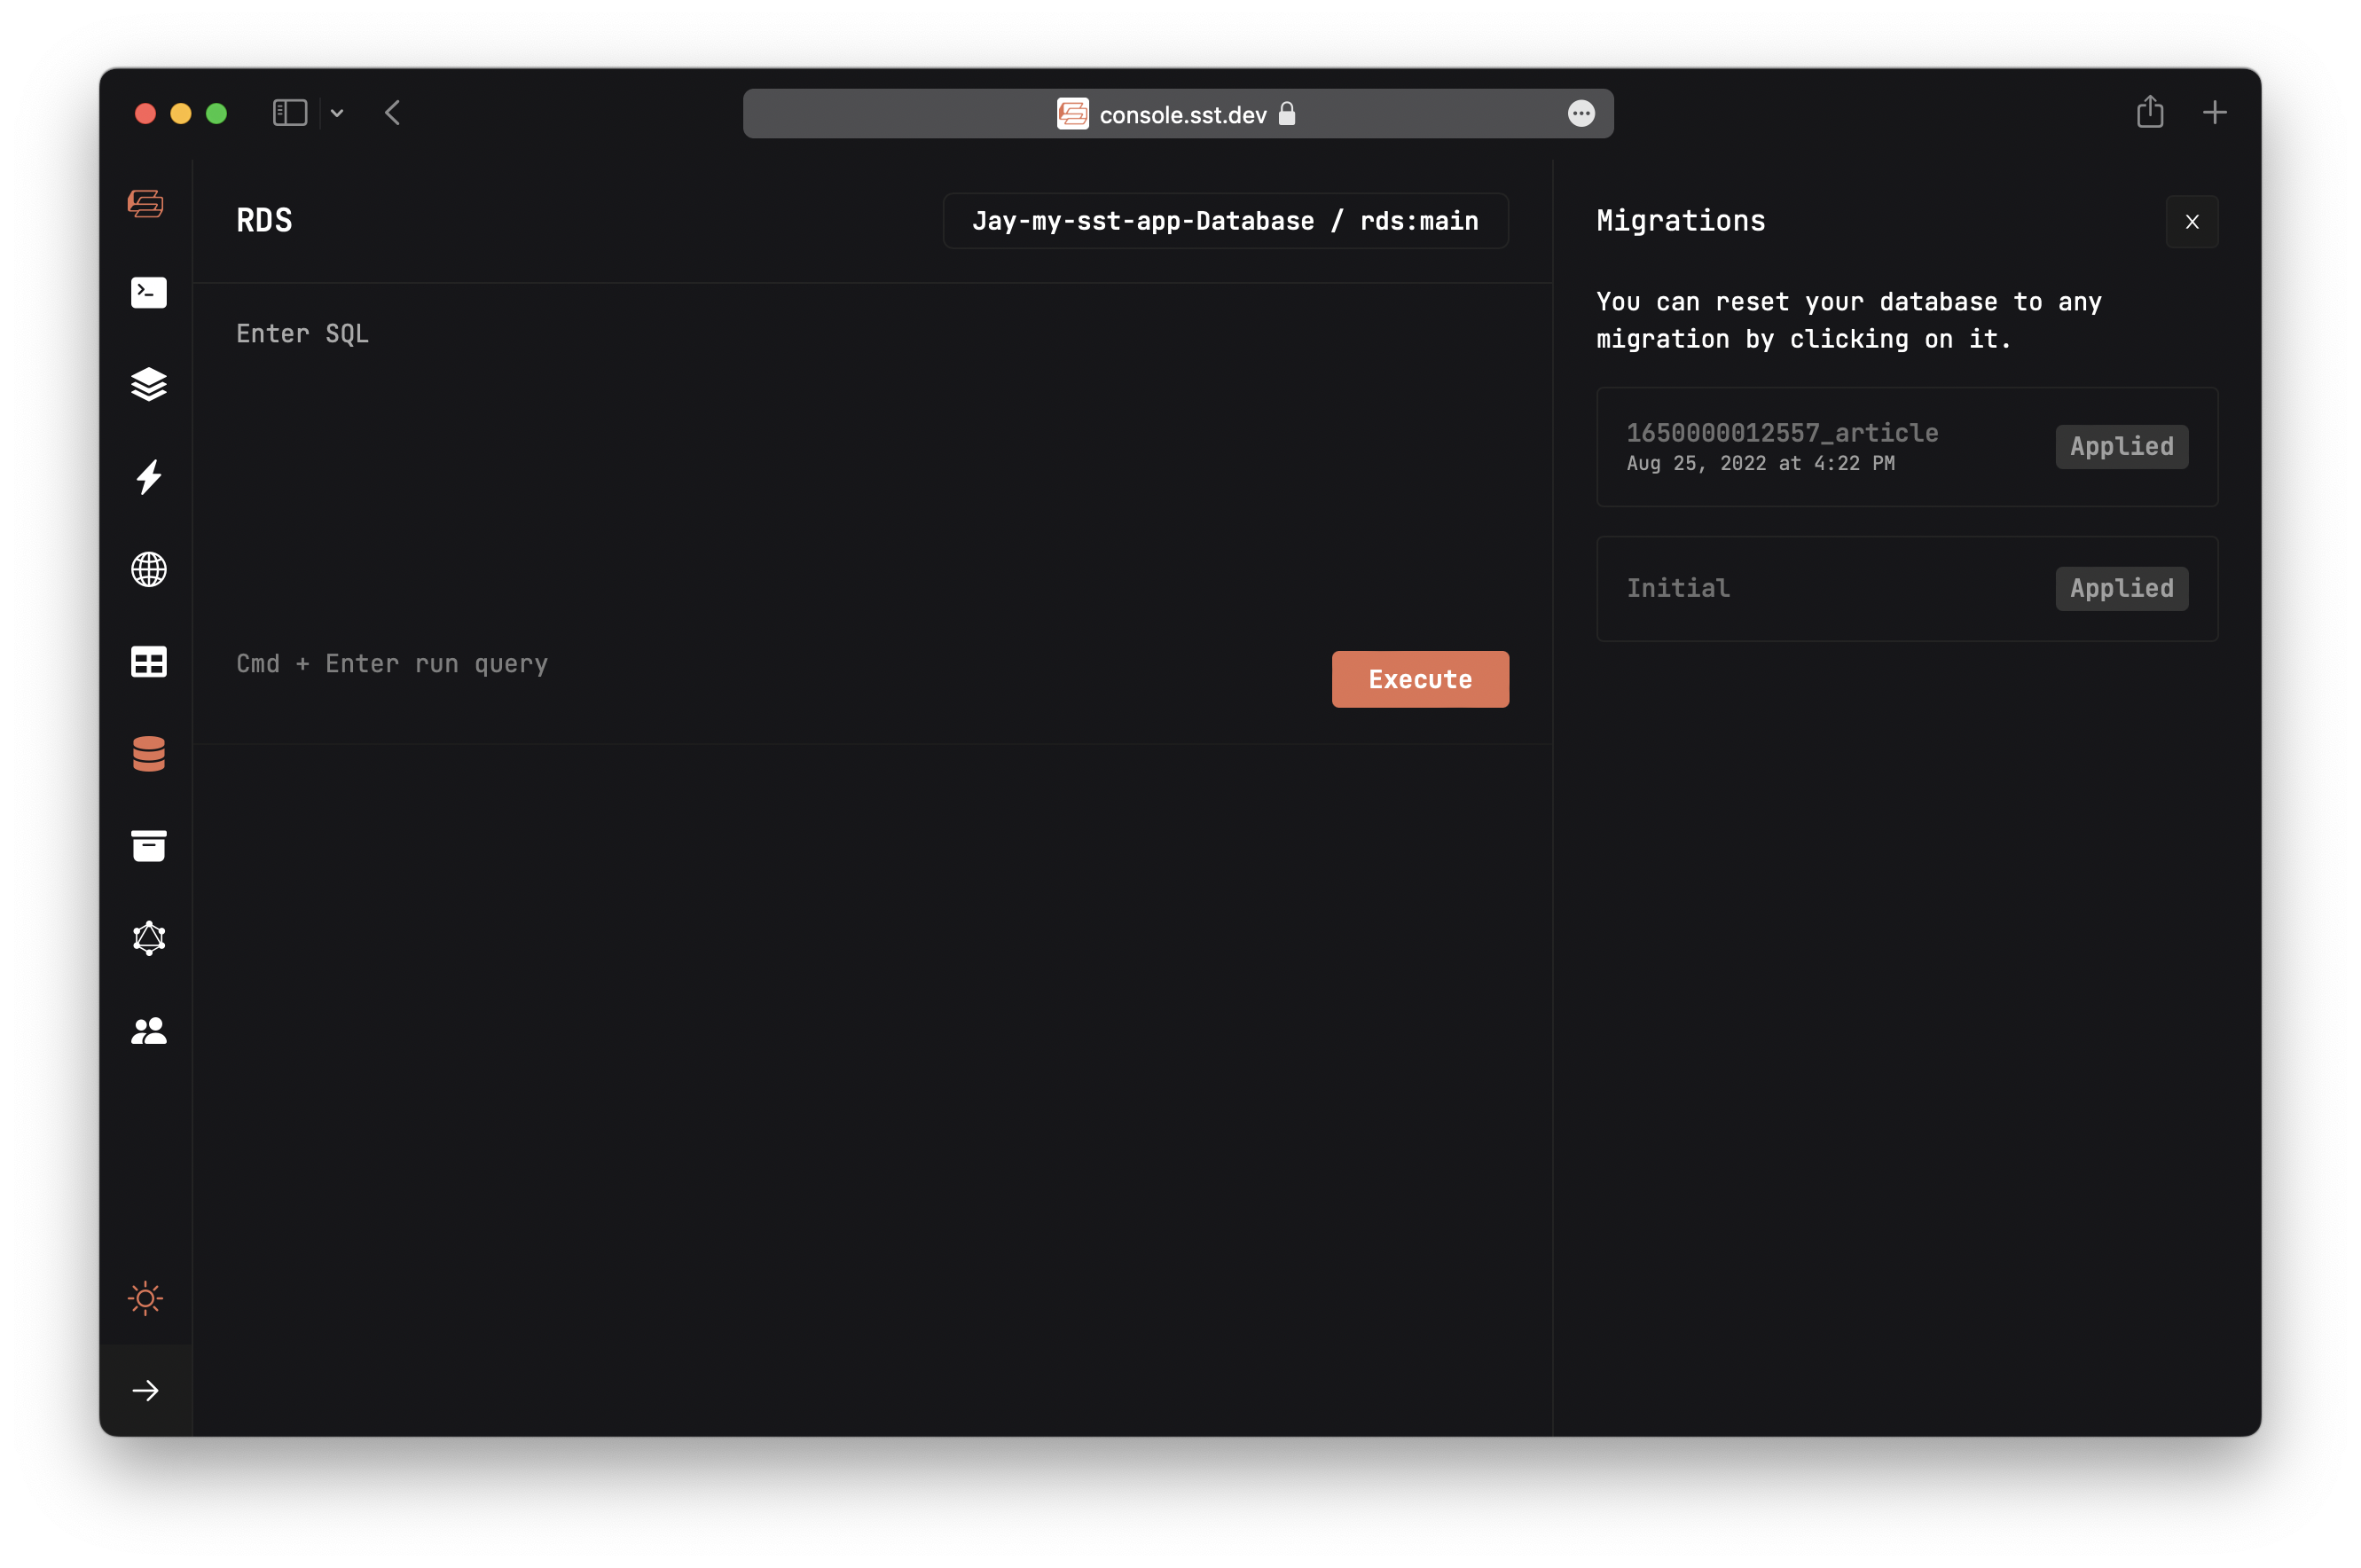Expand the tab chevron next to sidebar button
This screenshot has width=2361, height=1568.
pos(336,113)
